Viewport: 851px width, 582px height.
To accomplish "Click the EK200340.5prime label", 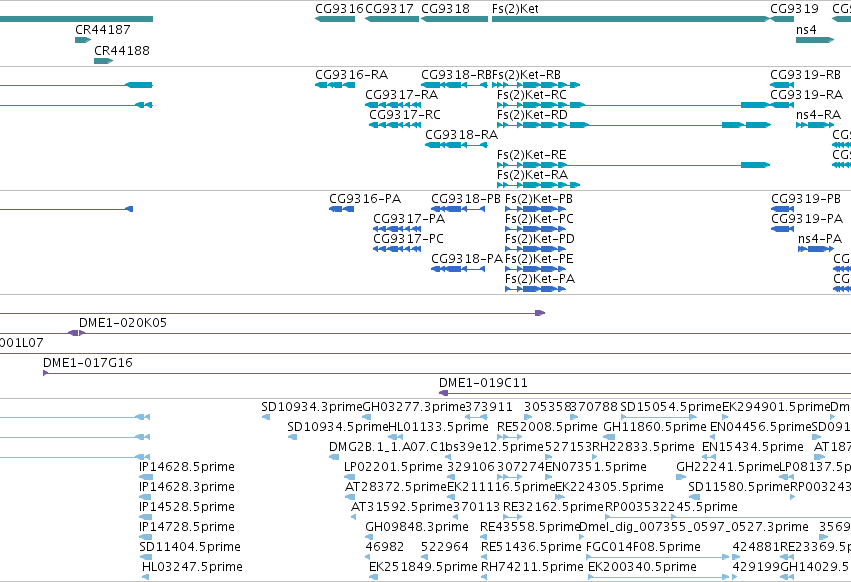I will (x=642, y=567).
